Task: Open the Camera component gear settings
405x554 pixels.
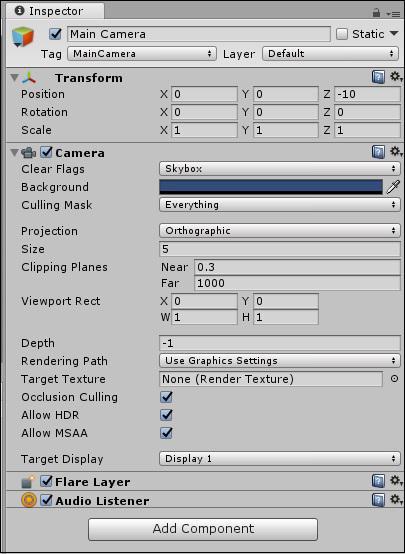Action: click(x=396, y=152)
